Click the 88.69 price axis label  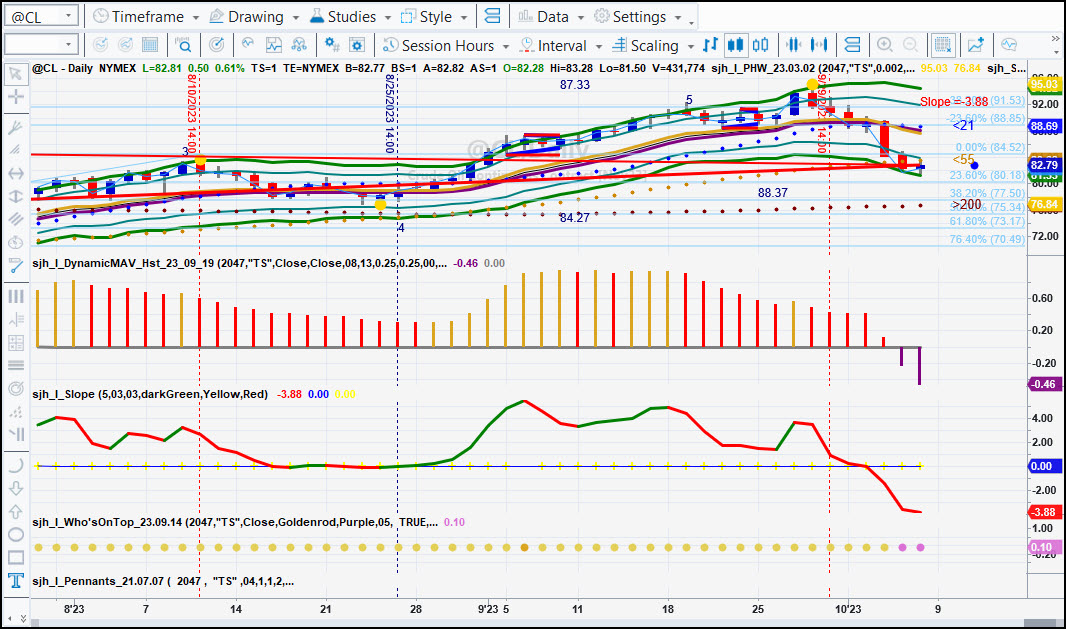coord(1044,126)
